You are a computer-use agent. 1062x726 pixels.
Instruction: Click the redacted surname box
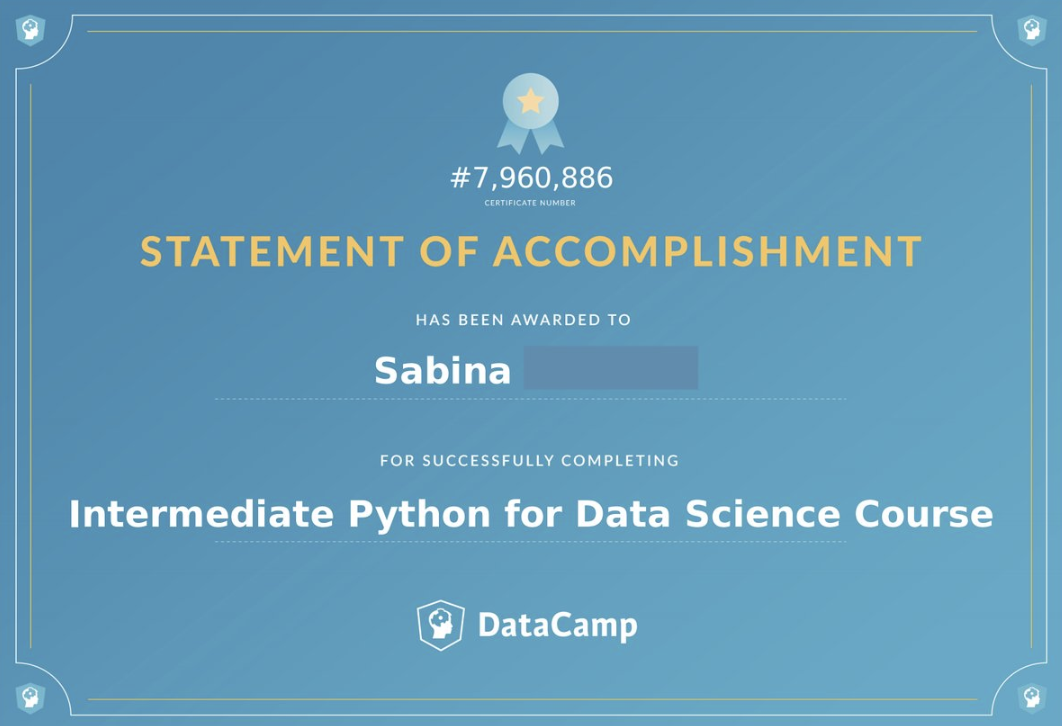click(611, 368)
